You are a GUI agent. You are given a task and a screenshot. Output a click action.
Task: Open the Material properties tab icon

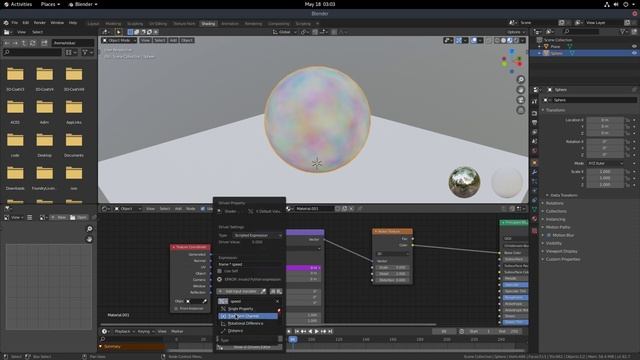534,218
